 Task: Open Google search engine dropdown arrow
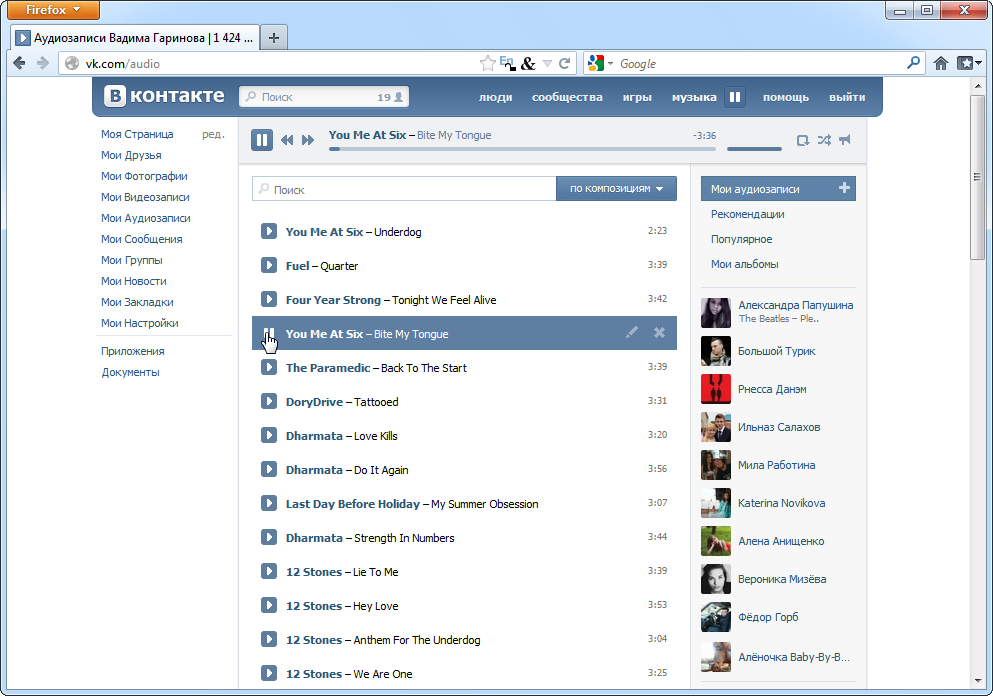tap(610, 64)
